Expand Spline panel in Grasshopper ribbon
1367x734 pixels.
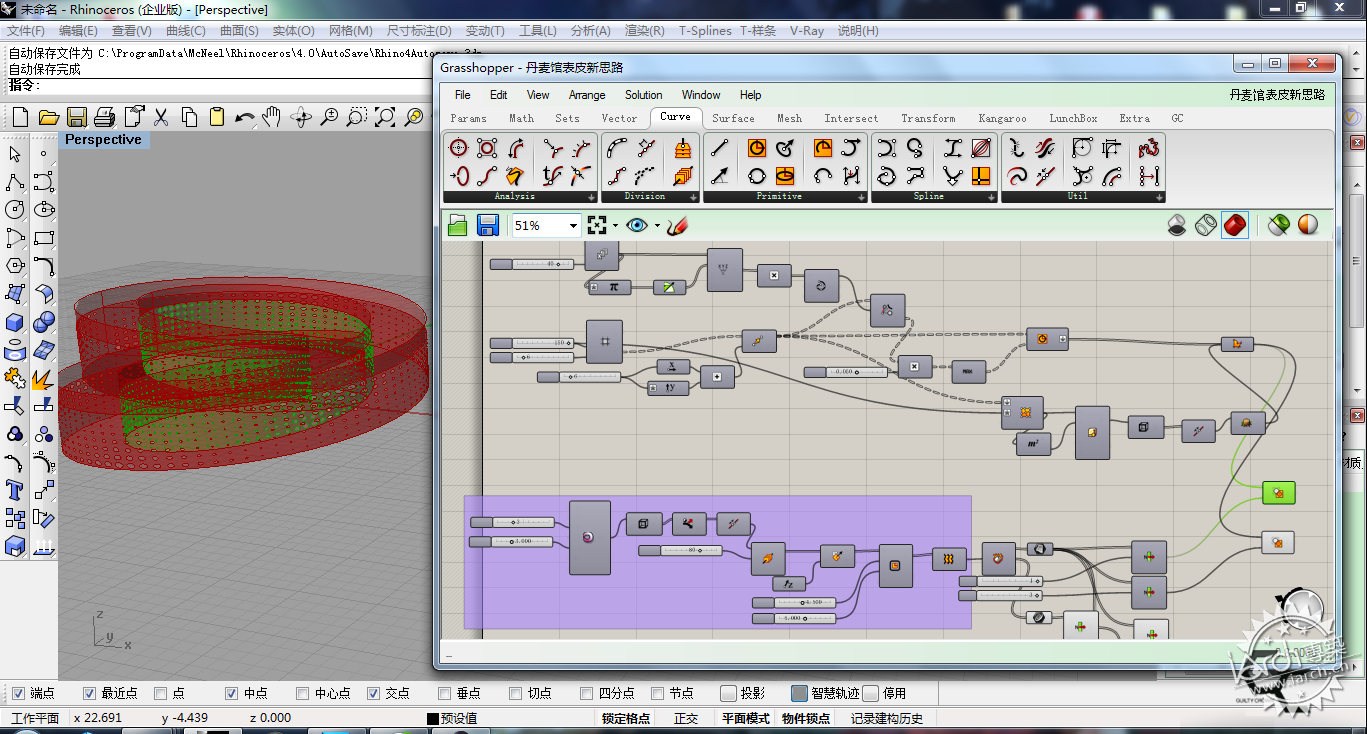(991, 197)
